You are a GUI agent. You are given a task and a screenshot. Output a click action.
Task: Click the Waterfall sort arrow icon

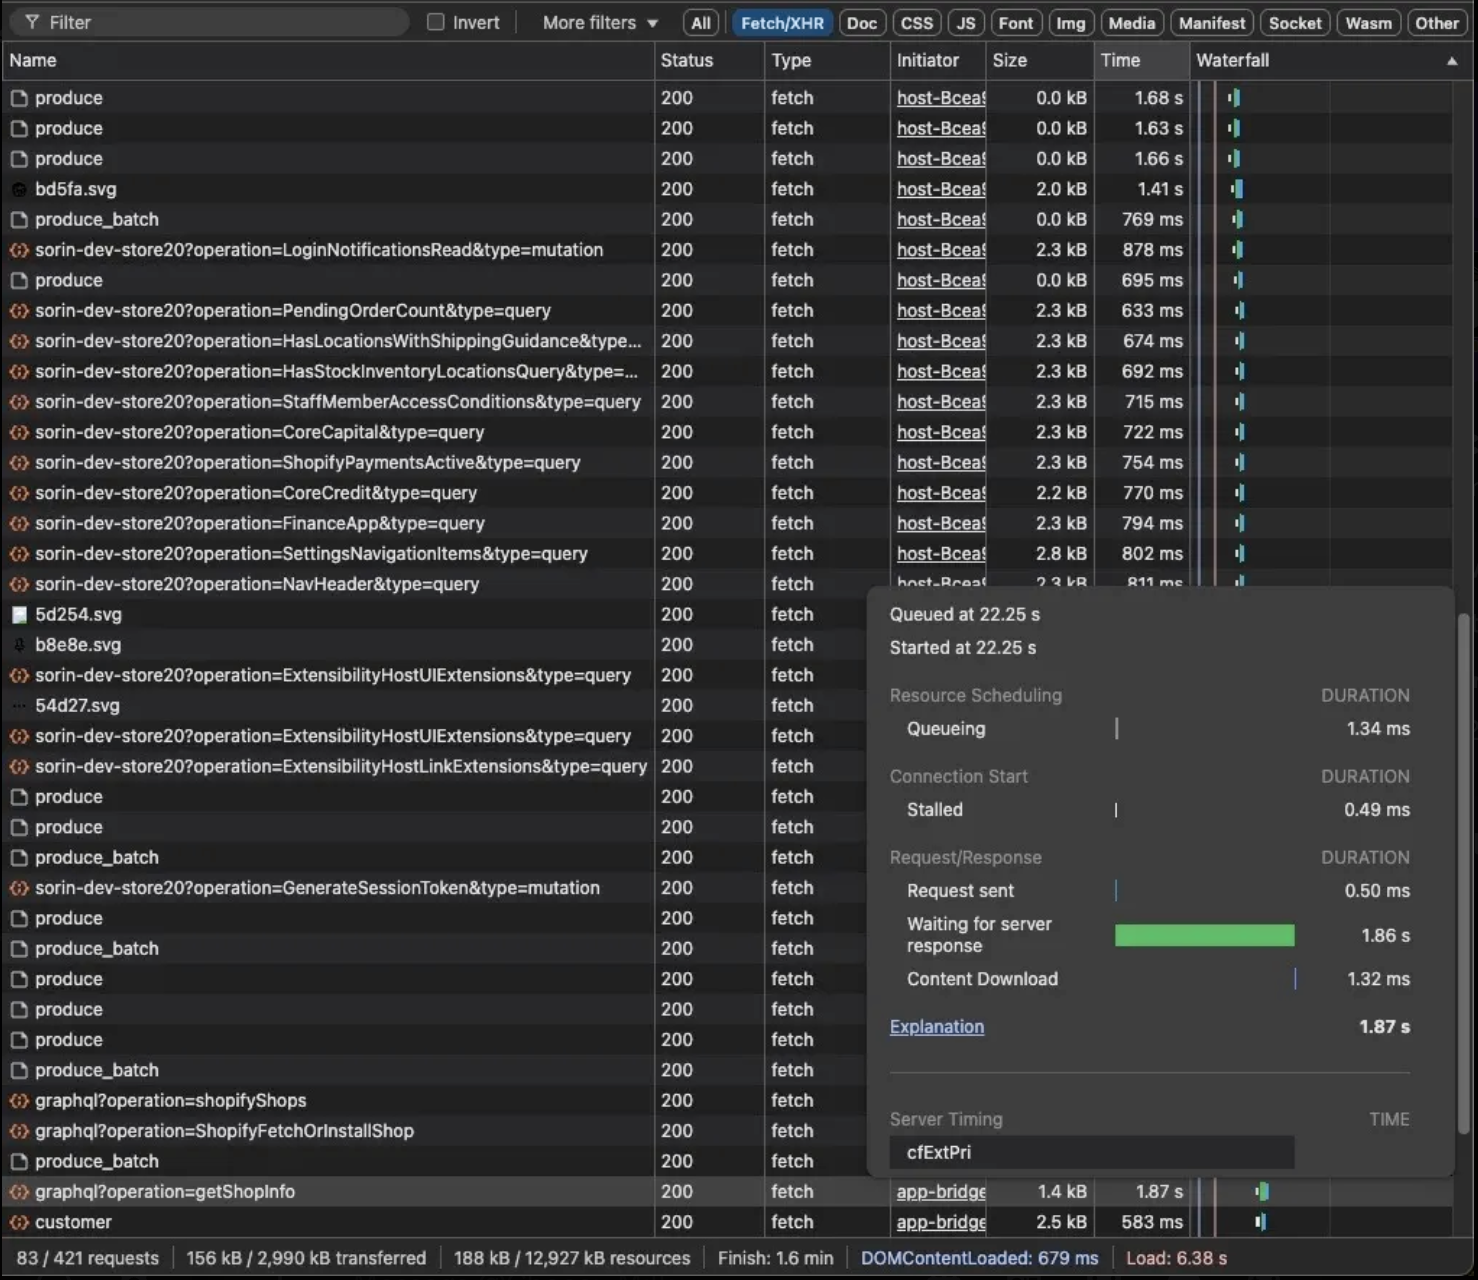[1451, 61]
